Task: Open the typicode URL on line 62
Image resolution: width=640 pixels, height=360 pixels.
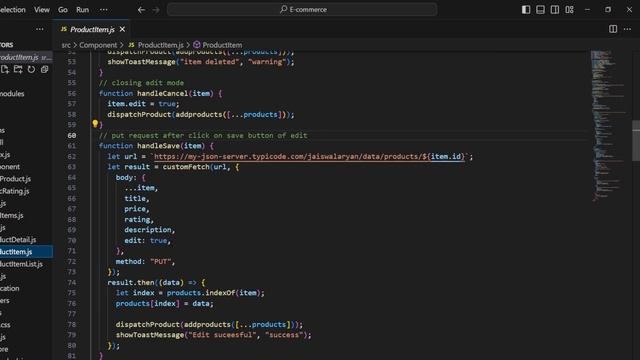Action: pos(309,156)
